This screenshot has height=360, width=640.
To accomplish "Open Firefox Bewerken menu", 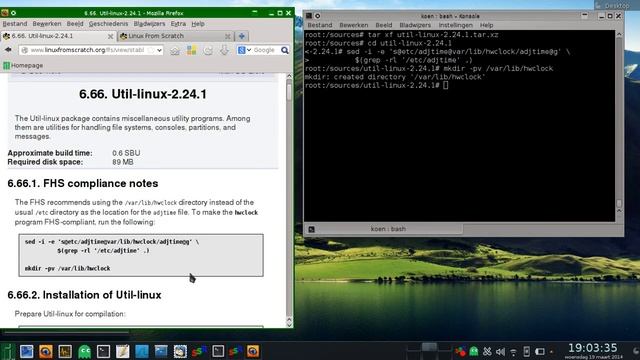I will [47, 24].
